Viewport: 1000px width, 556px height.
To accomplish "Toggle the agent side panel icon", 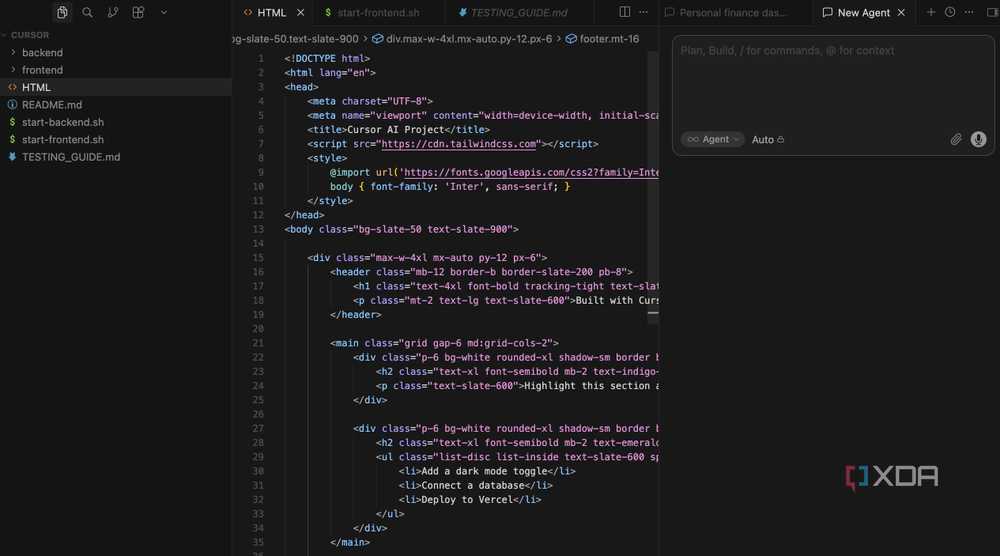I will 992,12.
